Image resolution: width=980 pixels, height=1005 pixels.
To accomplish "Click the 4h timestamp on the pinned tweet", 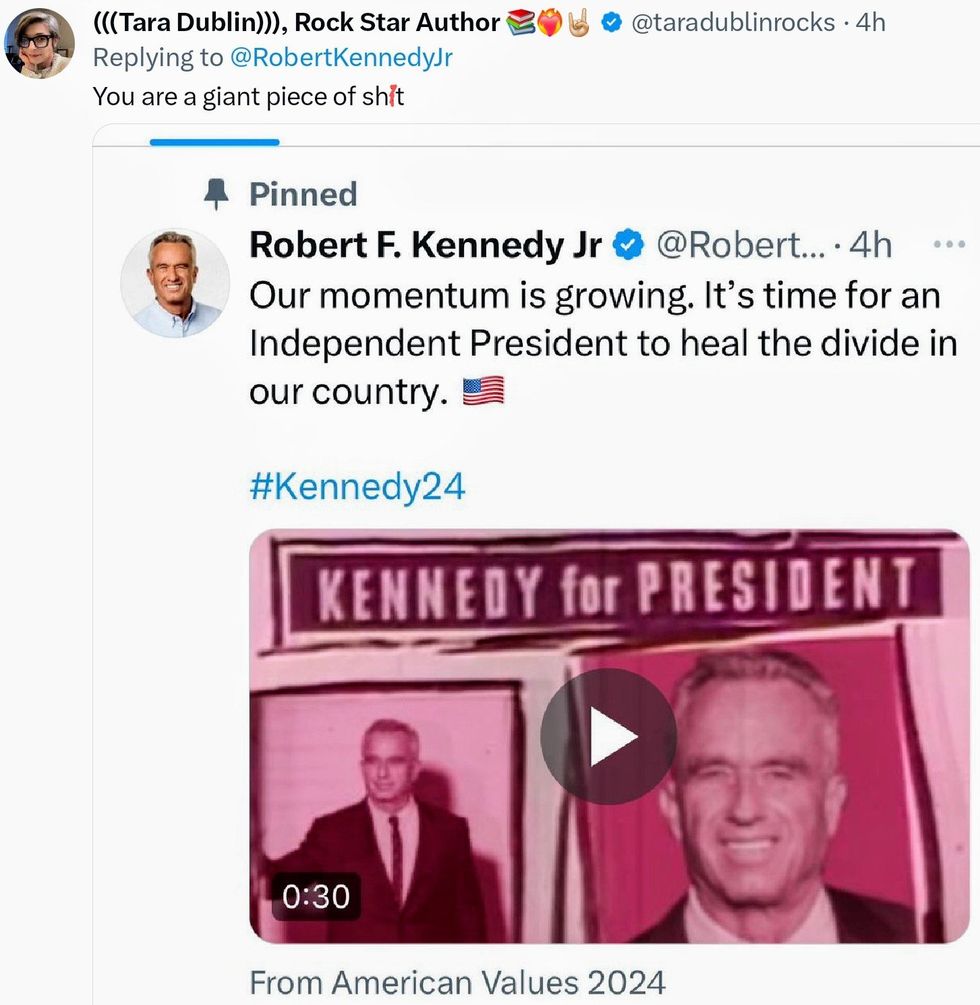I will [870, 245].
